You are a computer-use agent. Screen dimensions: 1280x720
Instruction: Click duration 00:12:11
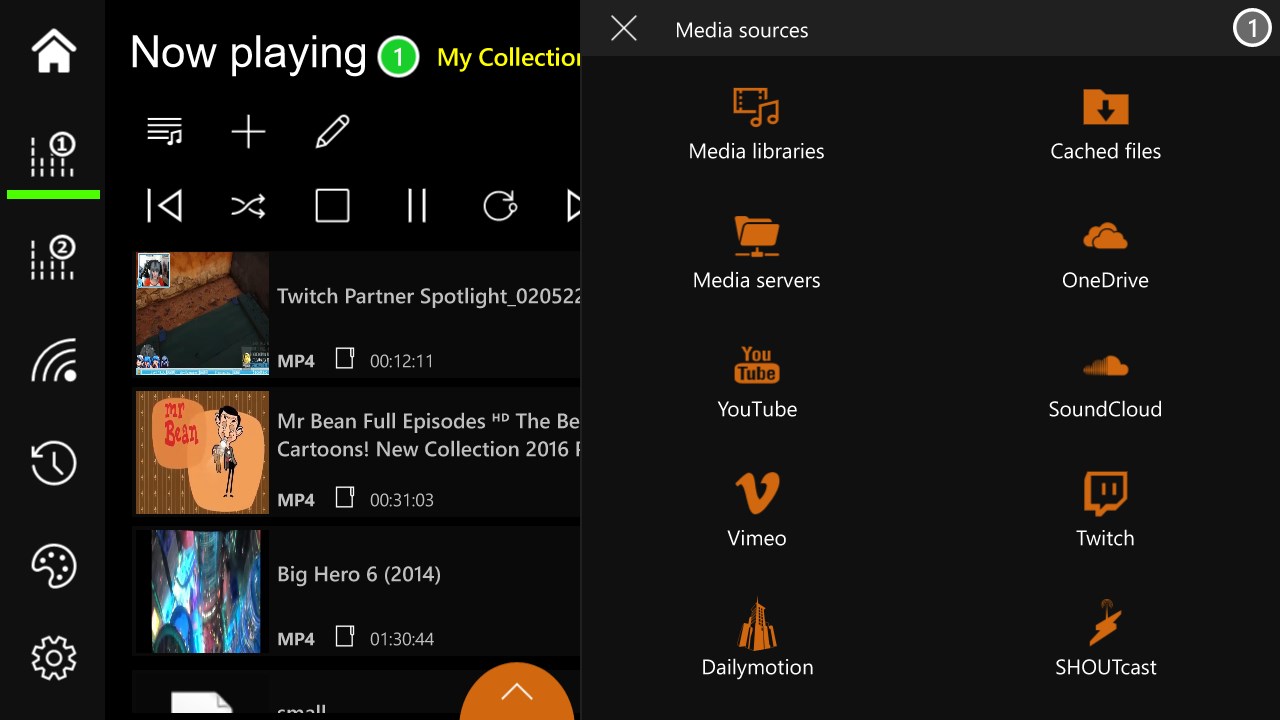click(401, 361)
